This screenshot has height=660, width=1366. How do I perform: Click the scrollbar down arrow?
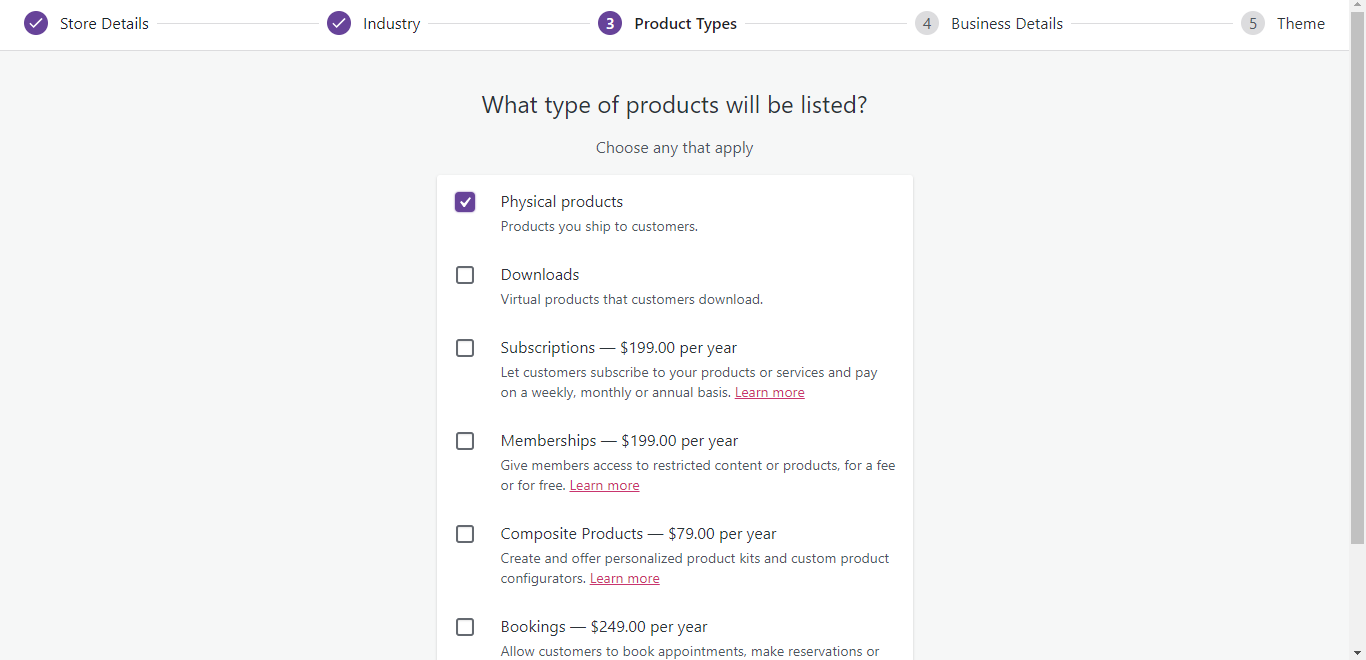pyautogui.click(x=1357, y=652)
